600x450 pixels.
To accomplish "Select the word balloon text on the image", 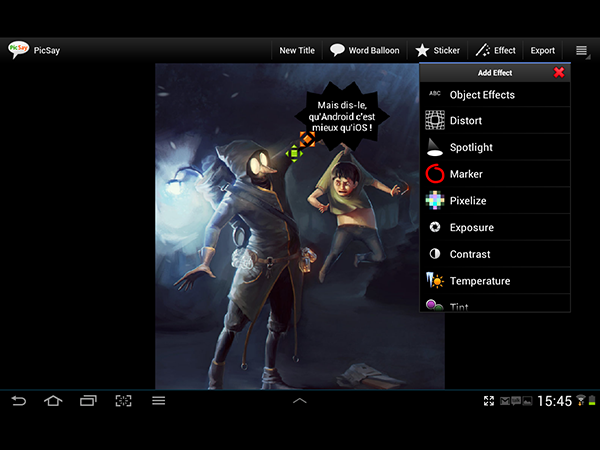I will [342, 116].
